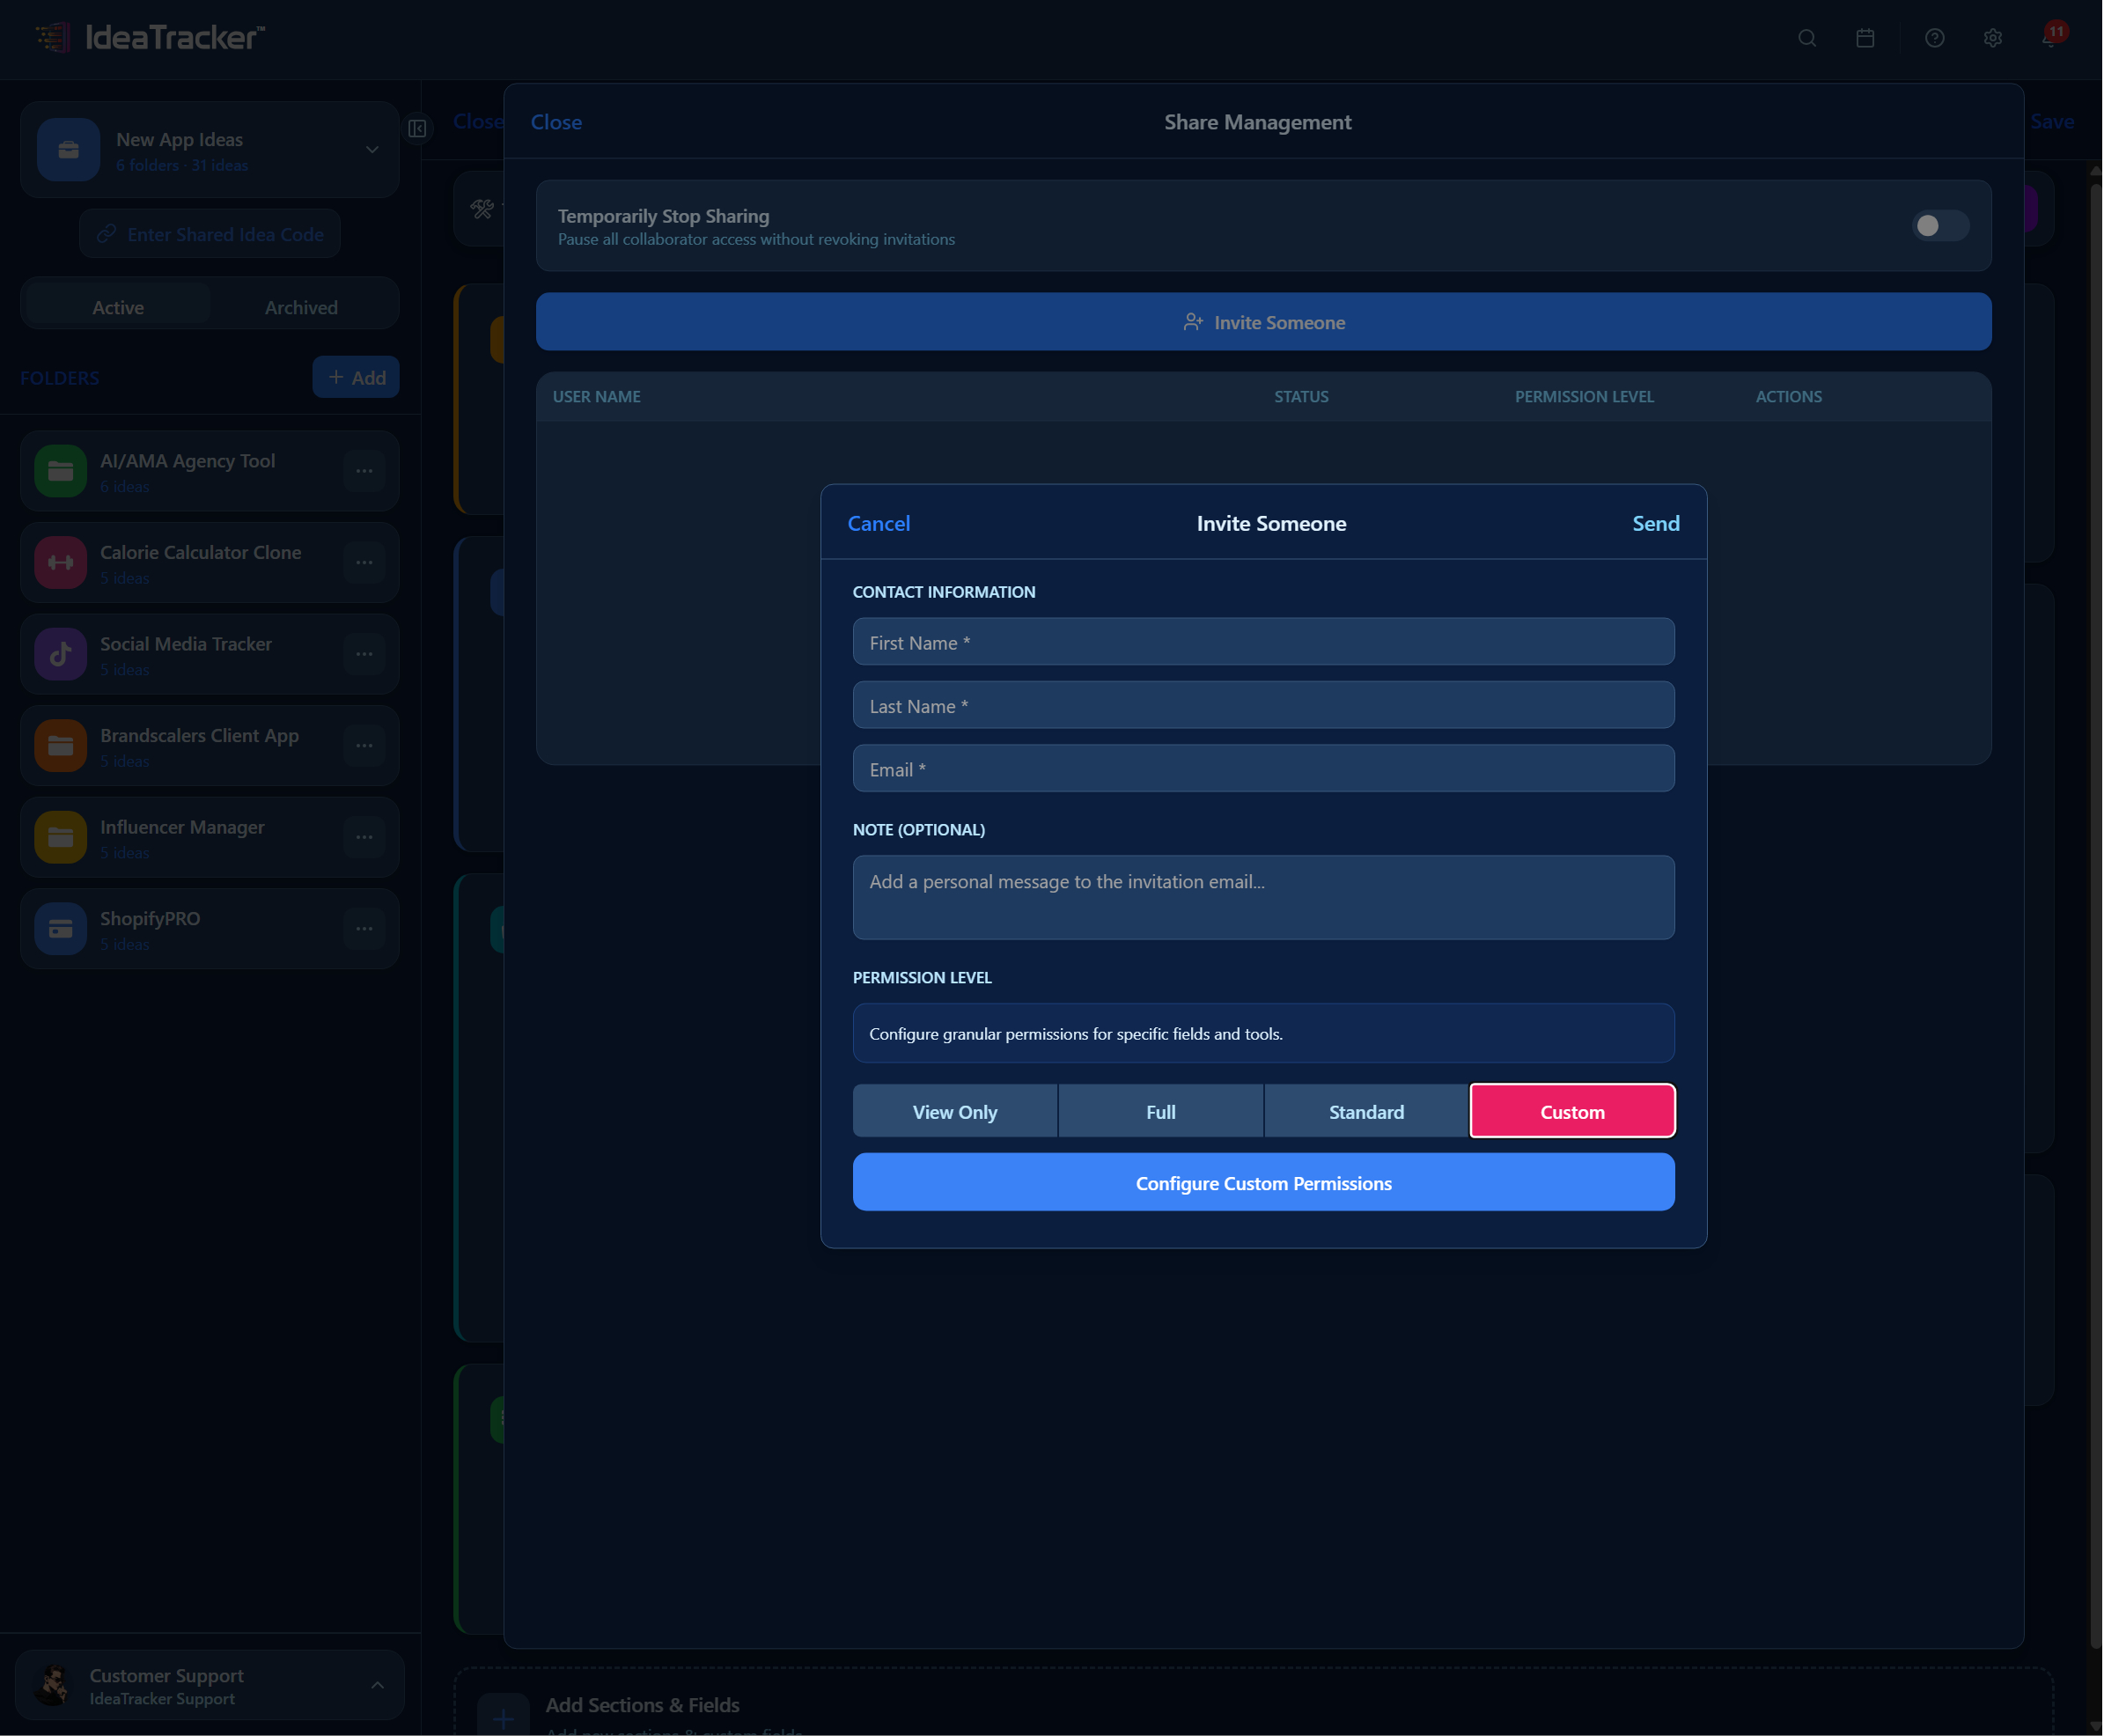Open notifications via the bell icon
This screenshot has height=1736, width=2104.
point(2050,38)
